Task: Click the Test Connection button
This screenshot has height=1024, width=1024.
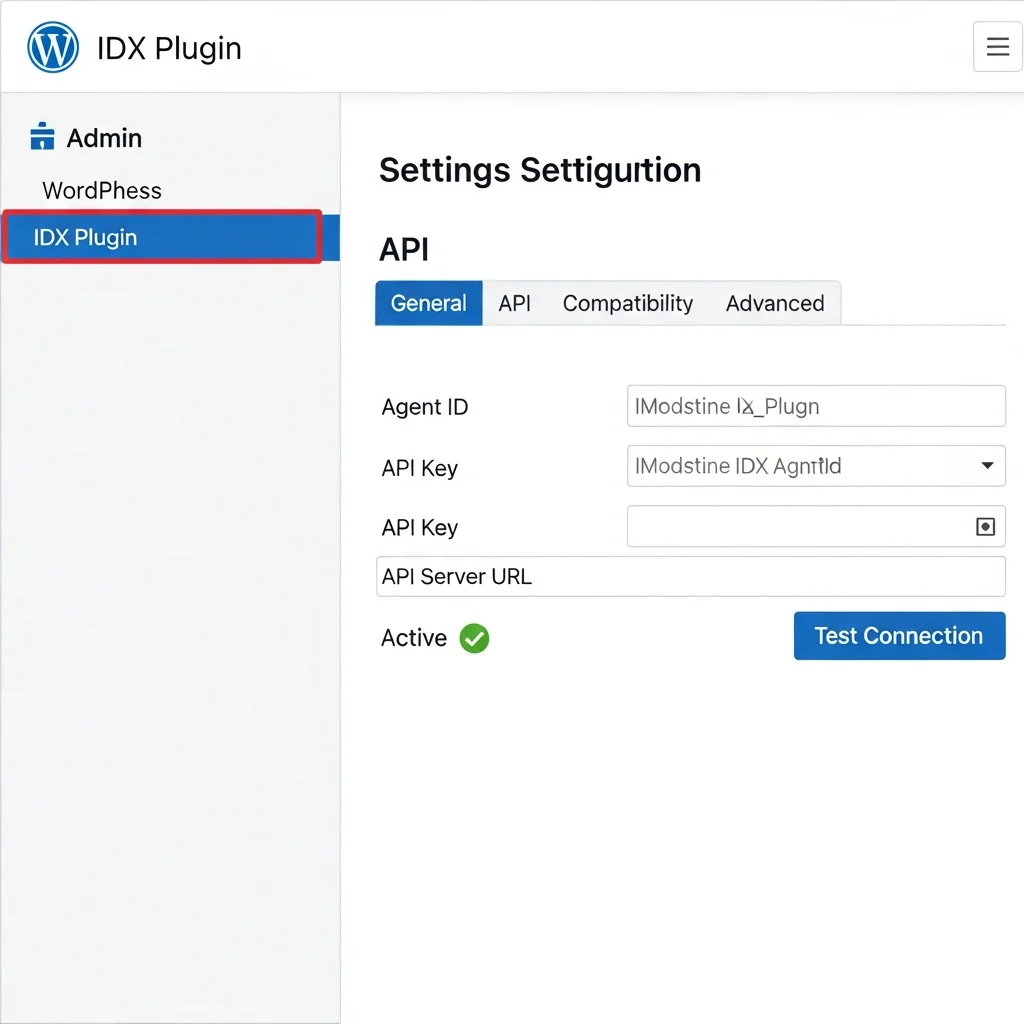Action: pyautogui.click(x=899, y=635)
